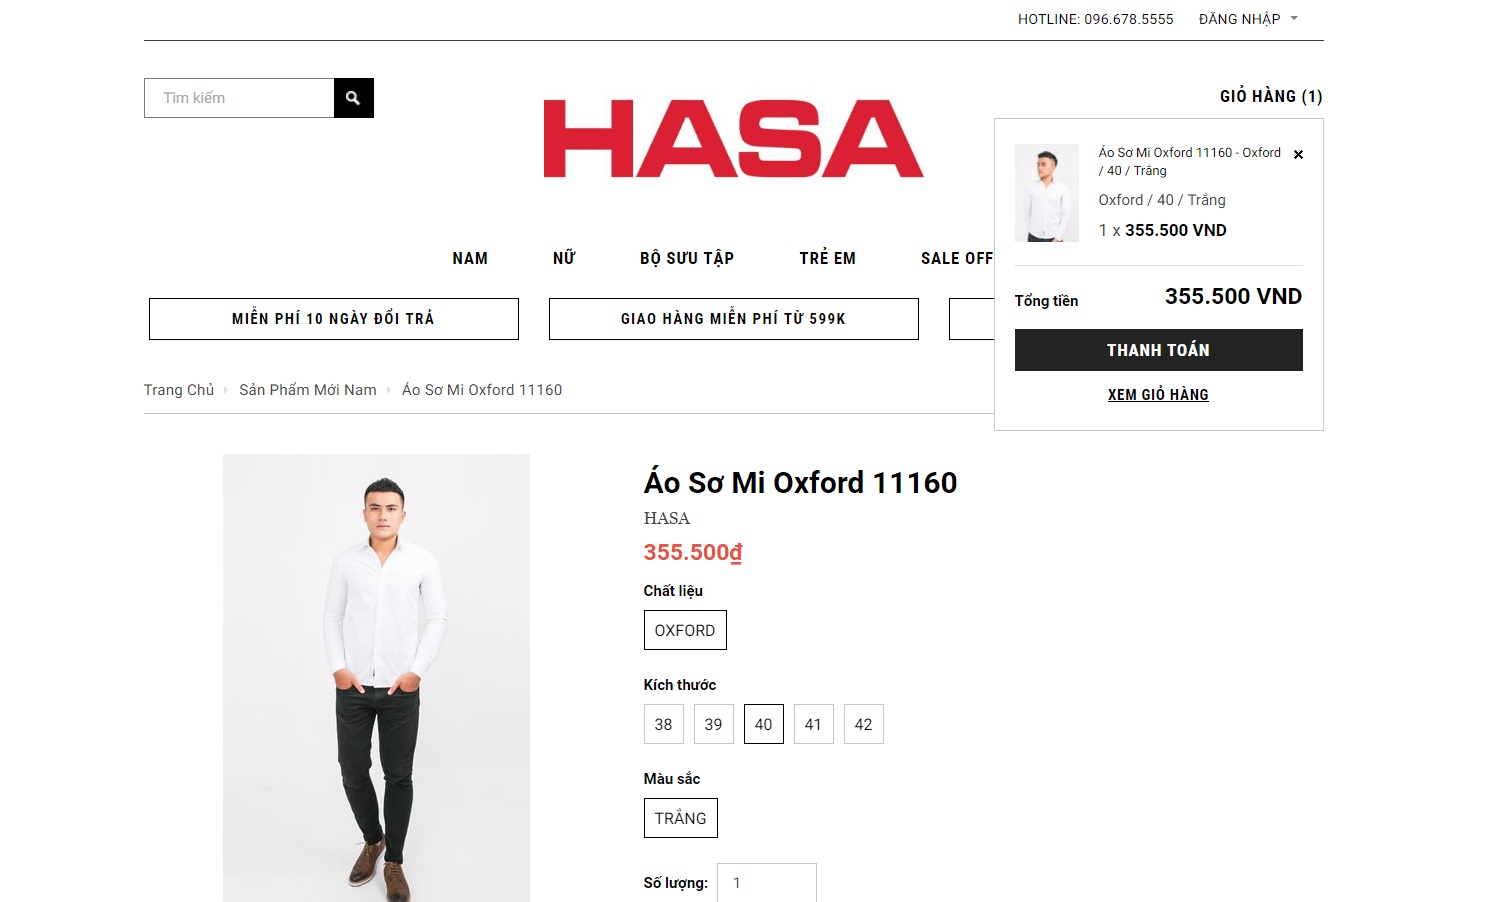The height and width of the screenshot is (902, 1506).
Task: Click the Tìm kiếm search field
Action: click(x=239, y=98)
